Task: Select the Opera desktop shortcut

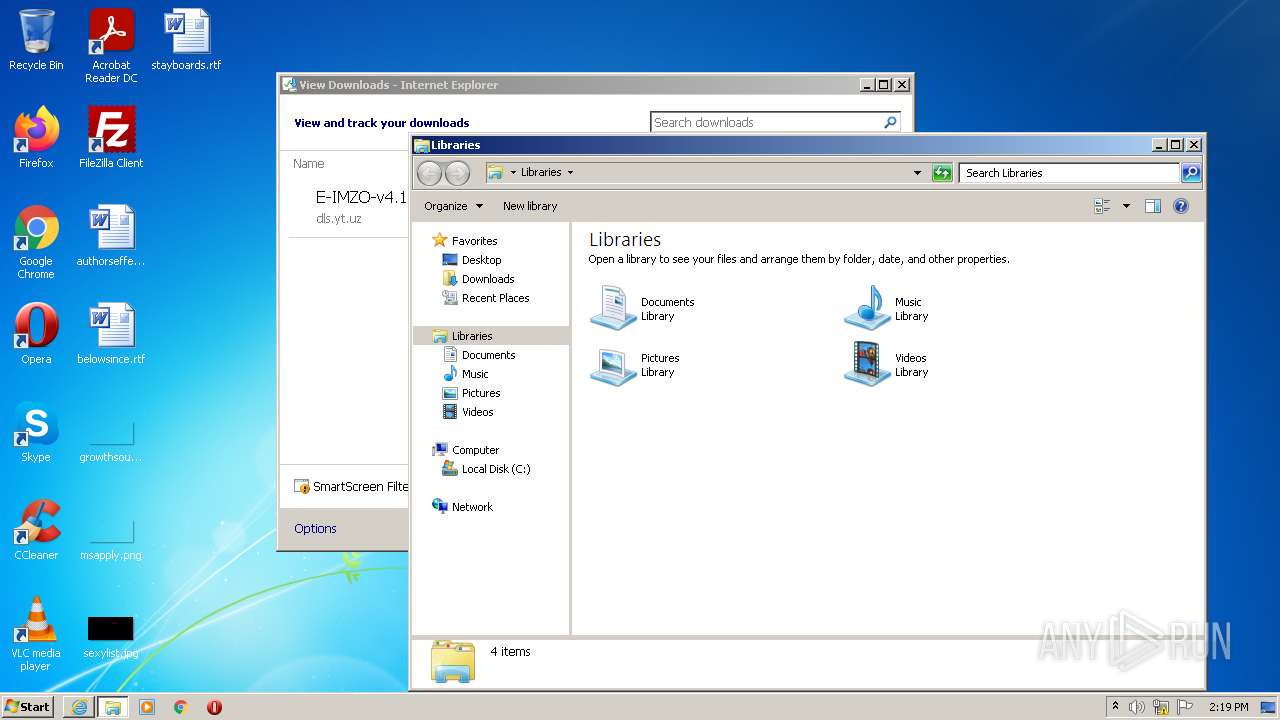Action: (x=36, y=334)
